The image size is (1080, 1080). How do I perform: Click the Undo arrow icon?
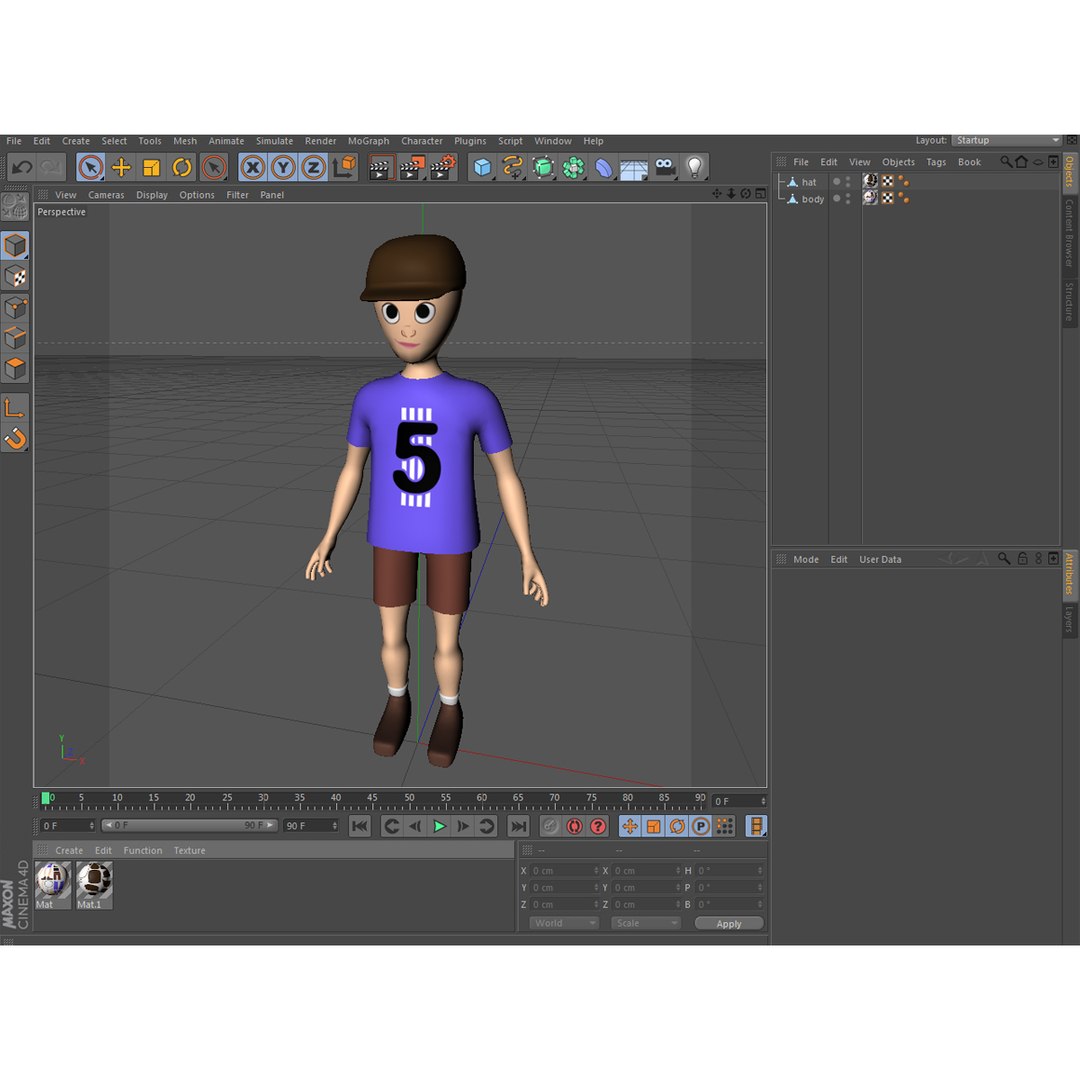click(x=22, y=167)
